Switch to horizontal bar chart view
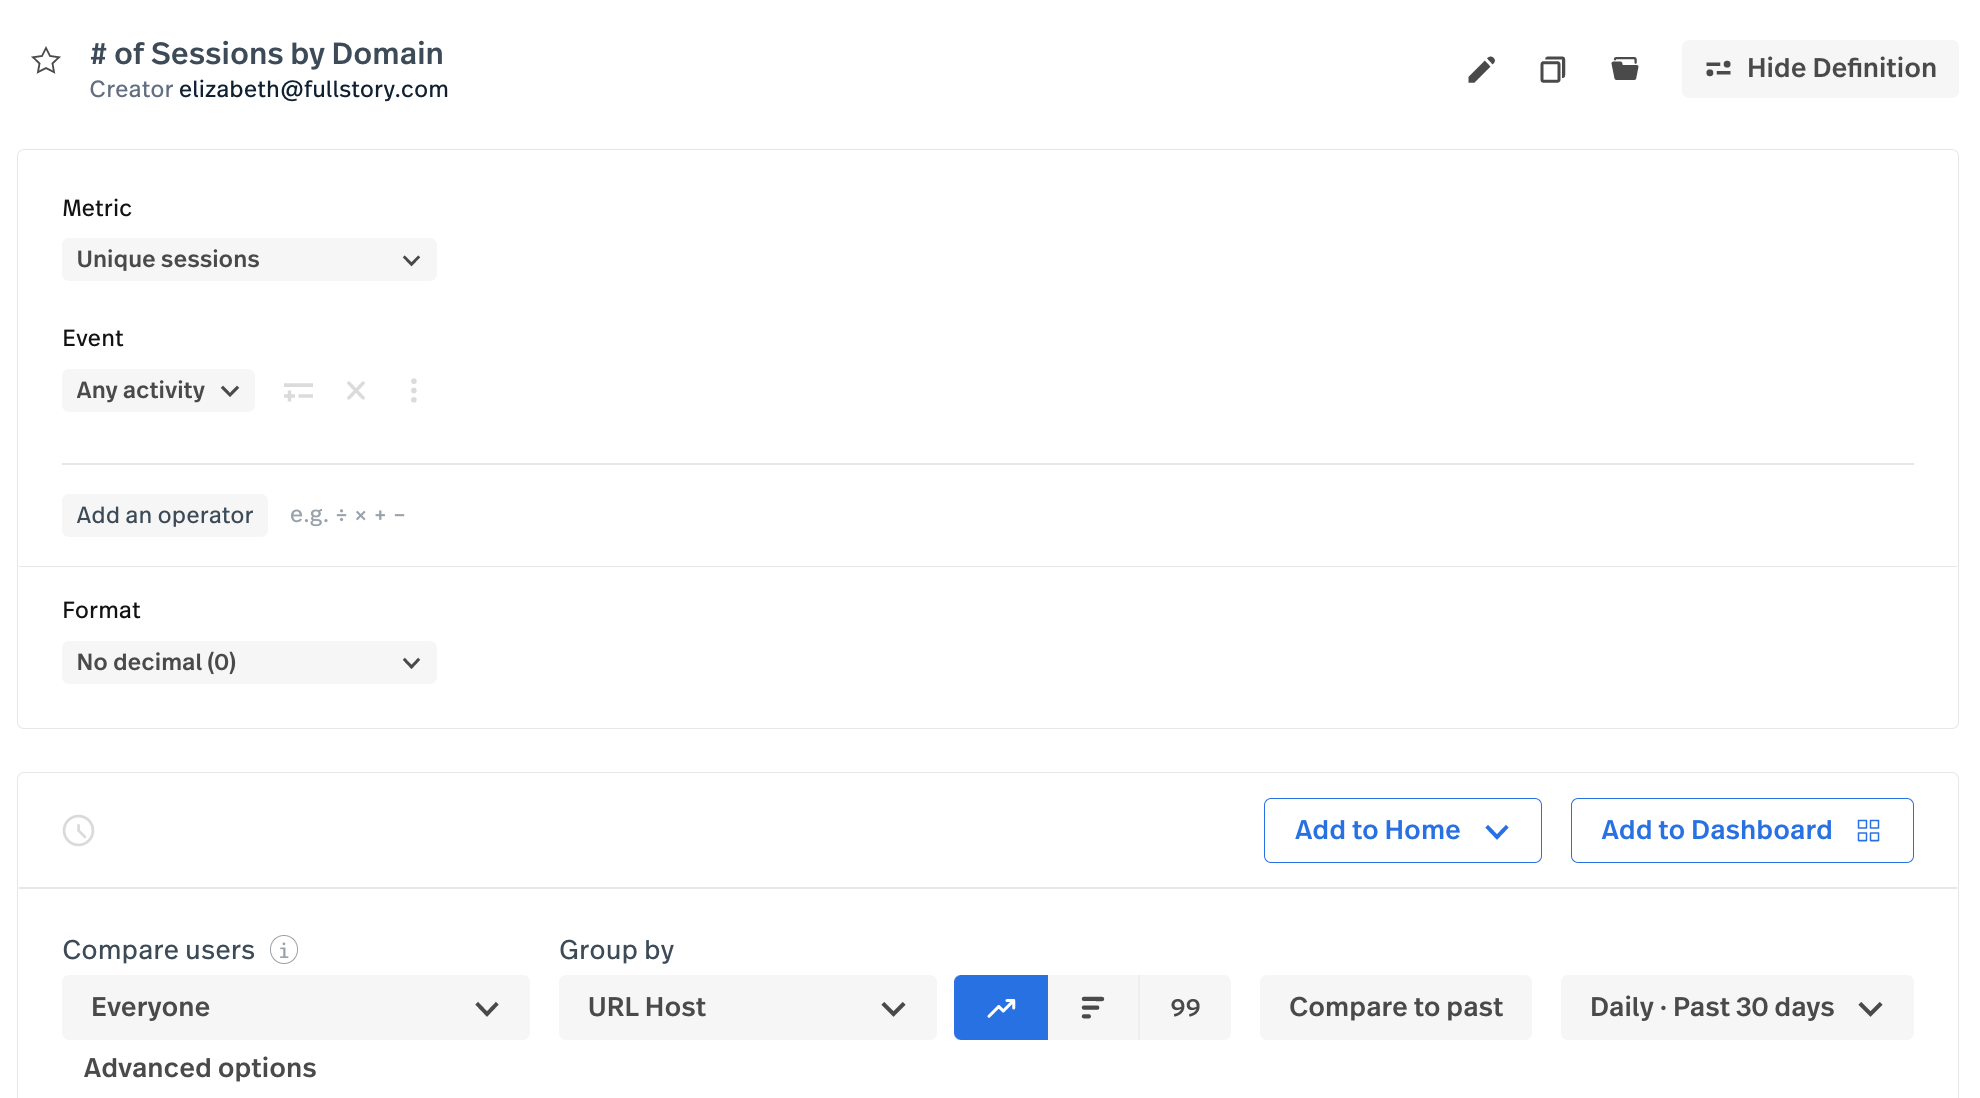 pos(1093,1008)
